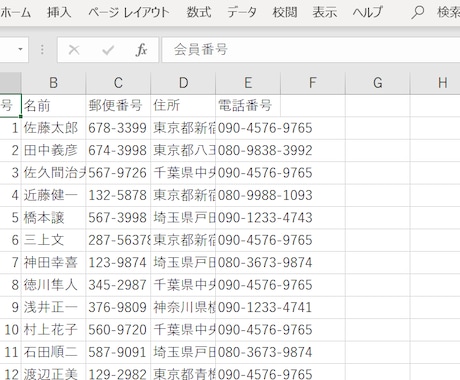Open the 挿入 ribbon tab

(x=59, y=13)
